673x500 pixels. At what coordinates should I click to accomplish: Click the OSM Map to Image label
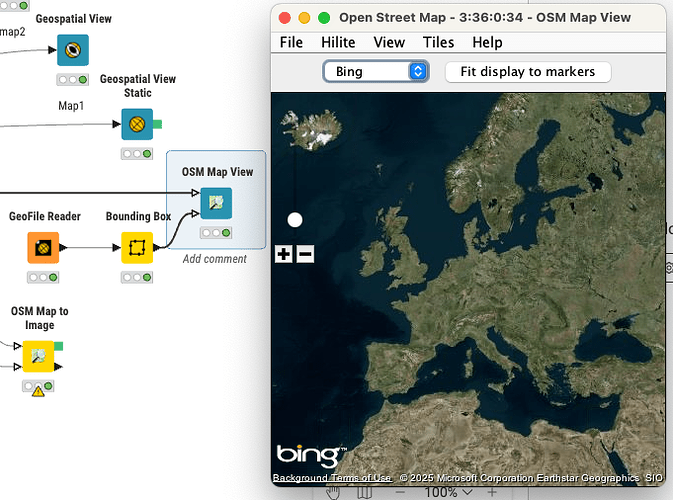pyautogui.click(x=39, y=318)
